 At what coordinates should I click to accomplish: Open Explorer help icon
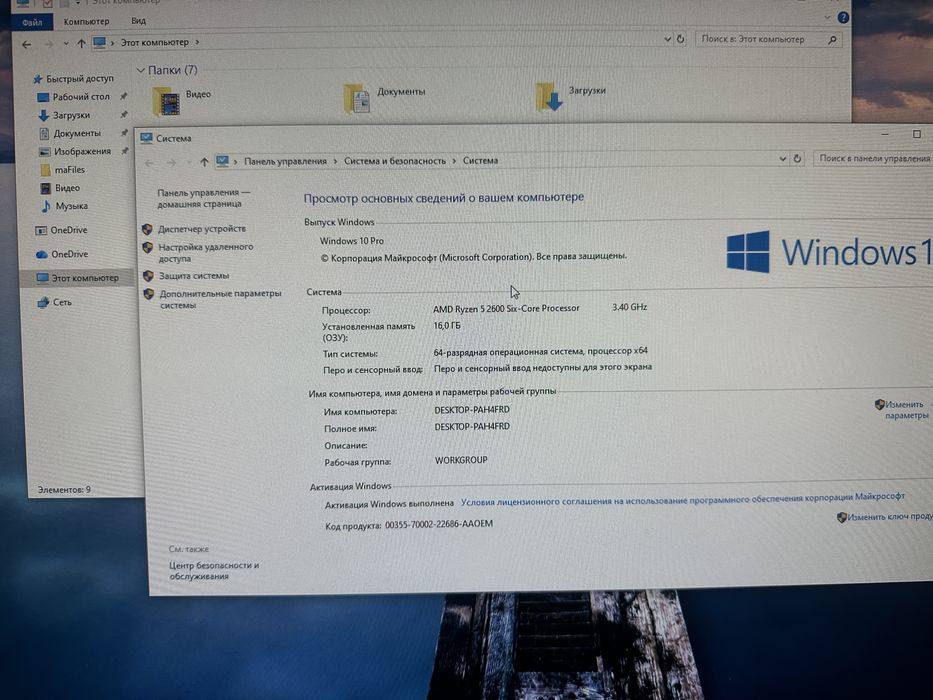click(843, 17)
